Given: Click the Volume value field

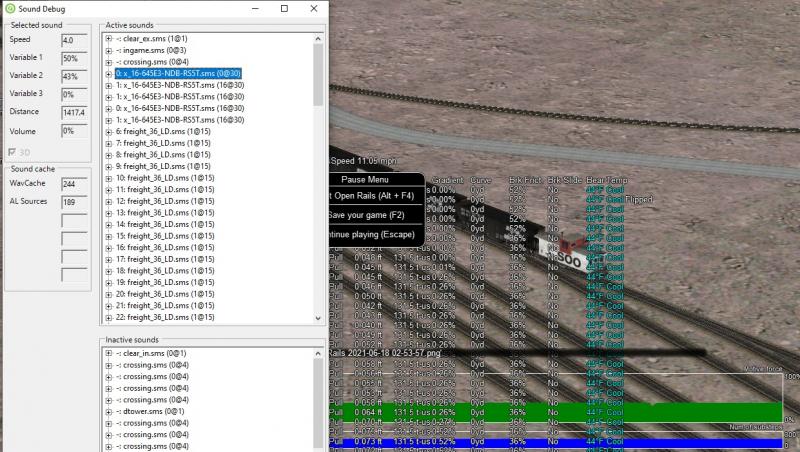Looking at the screenshot, I should click(x=74, y=131).
